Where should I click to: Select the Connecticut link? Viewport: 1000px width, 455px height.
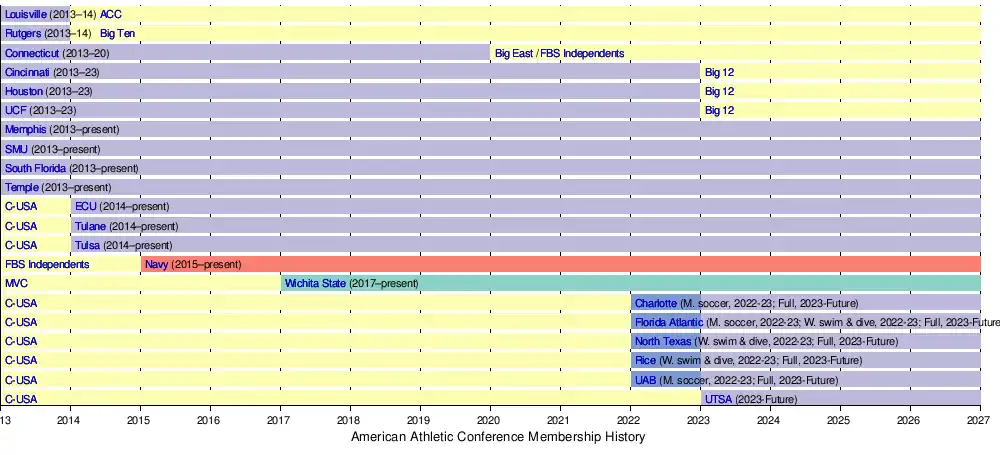tap(32, 53)
